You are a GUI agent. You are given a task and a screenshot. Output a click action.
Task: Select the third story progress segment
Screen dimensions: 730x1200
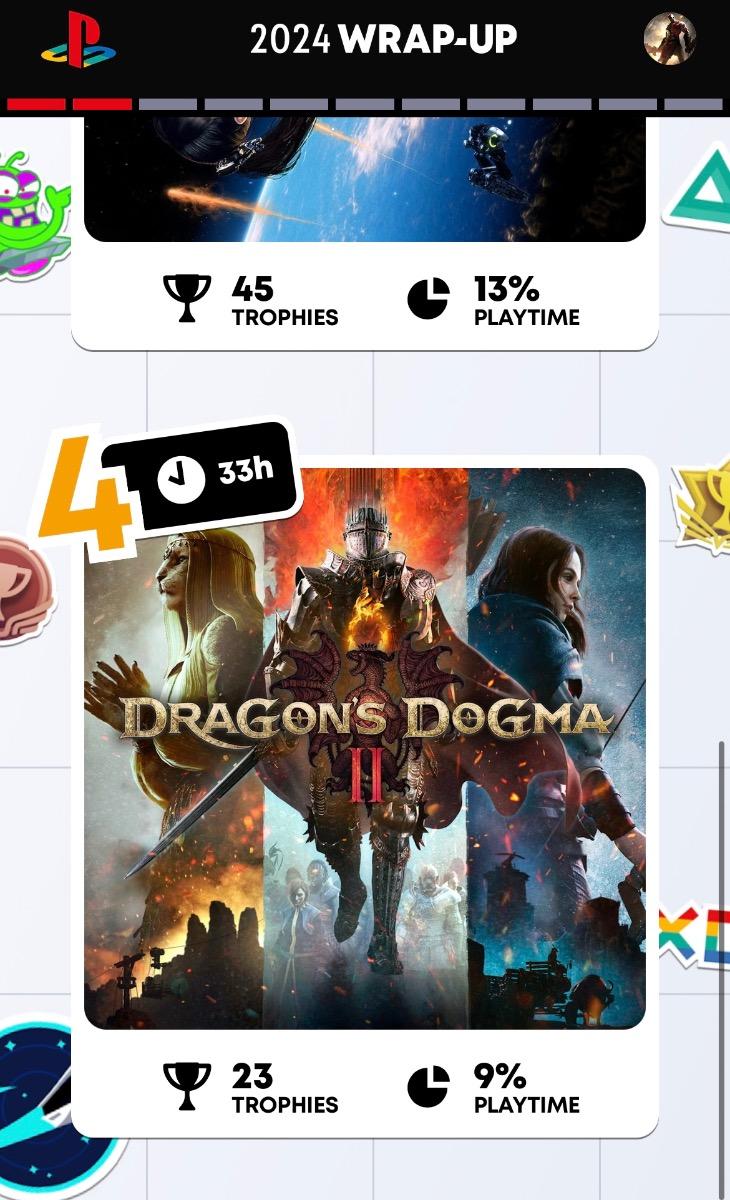[168, 104]
